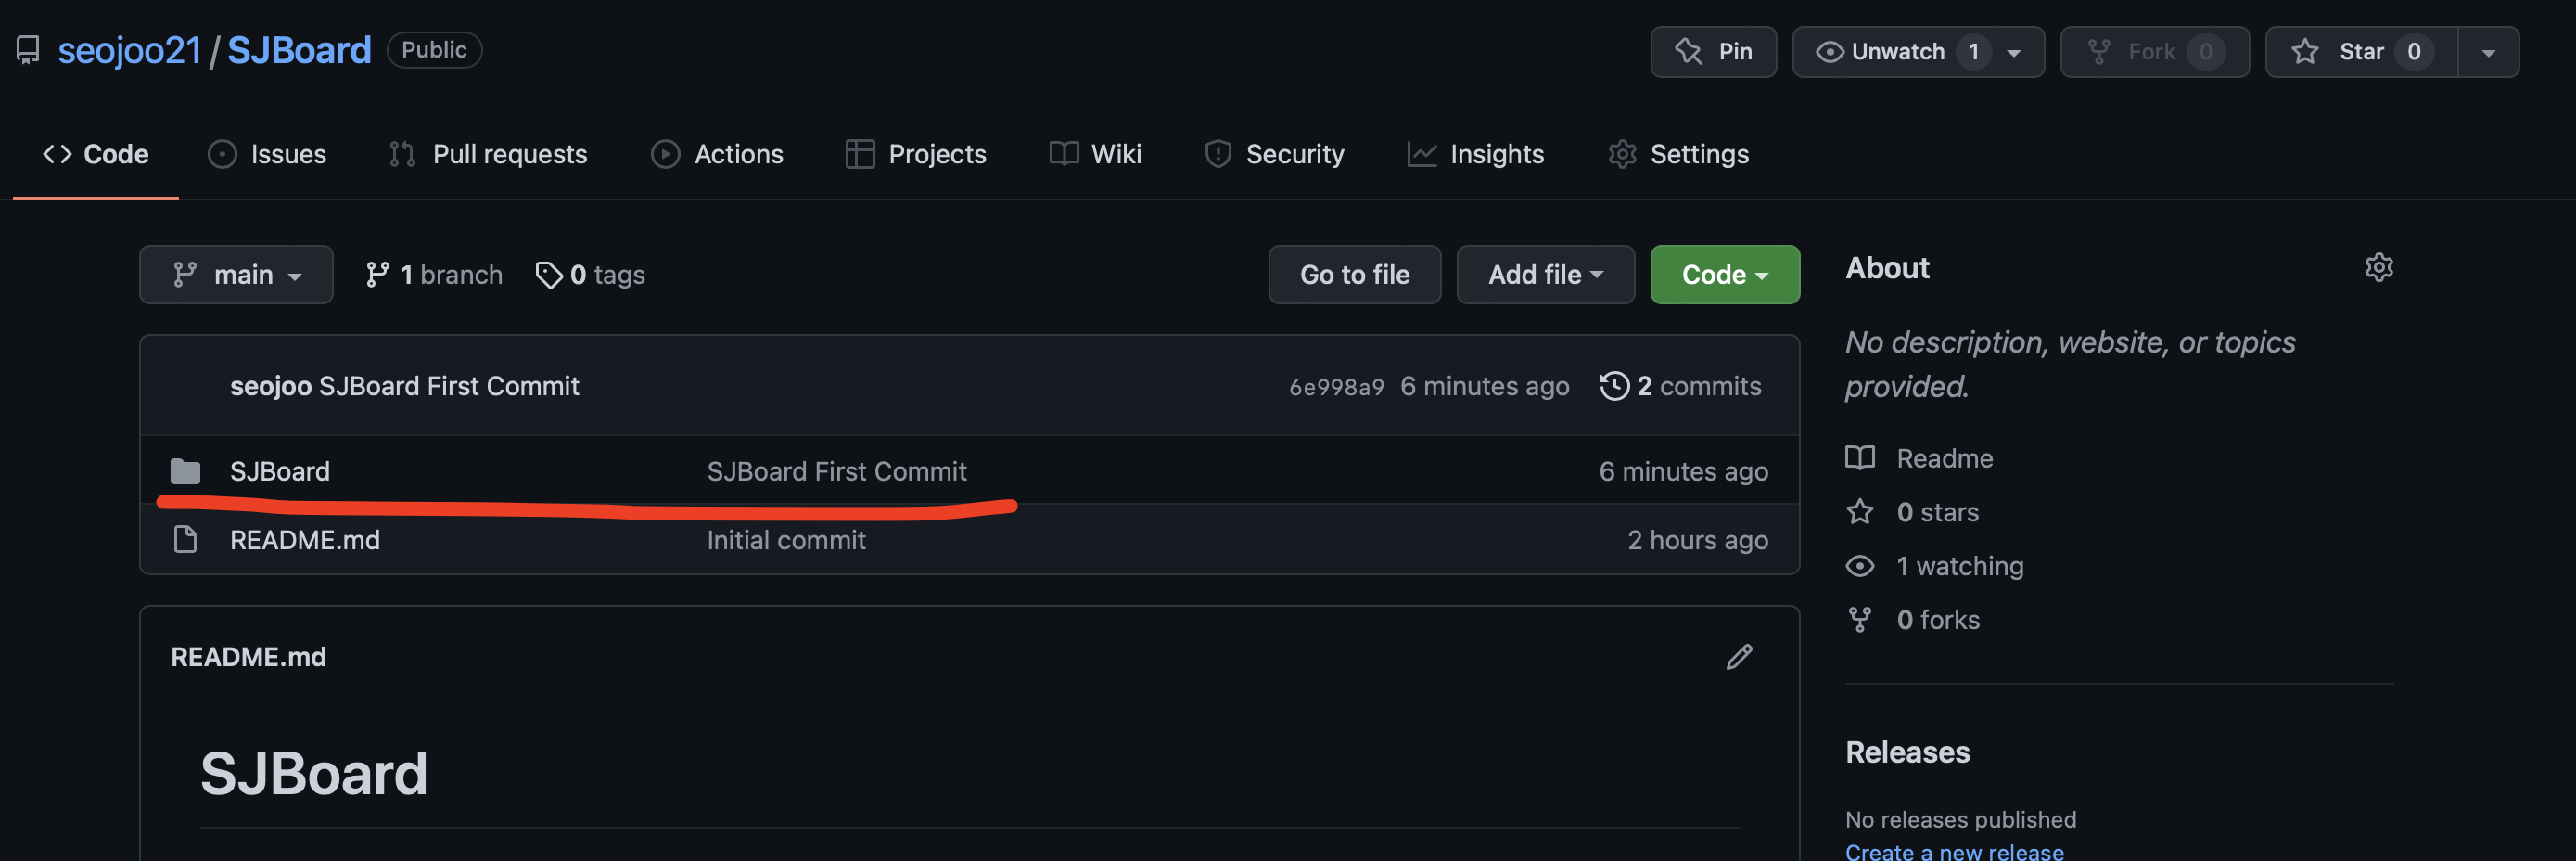Open latest commit message SJBoard First Commit

[449, 386]
